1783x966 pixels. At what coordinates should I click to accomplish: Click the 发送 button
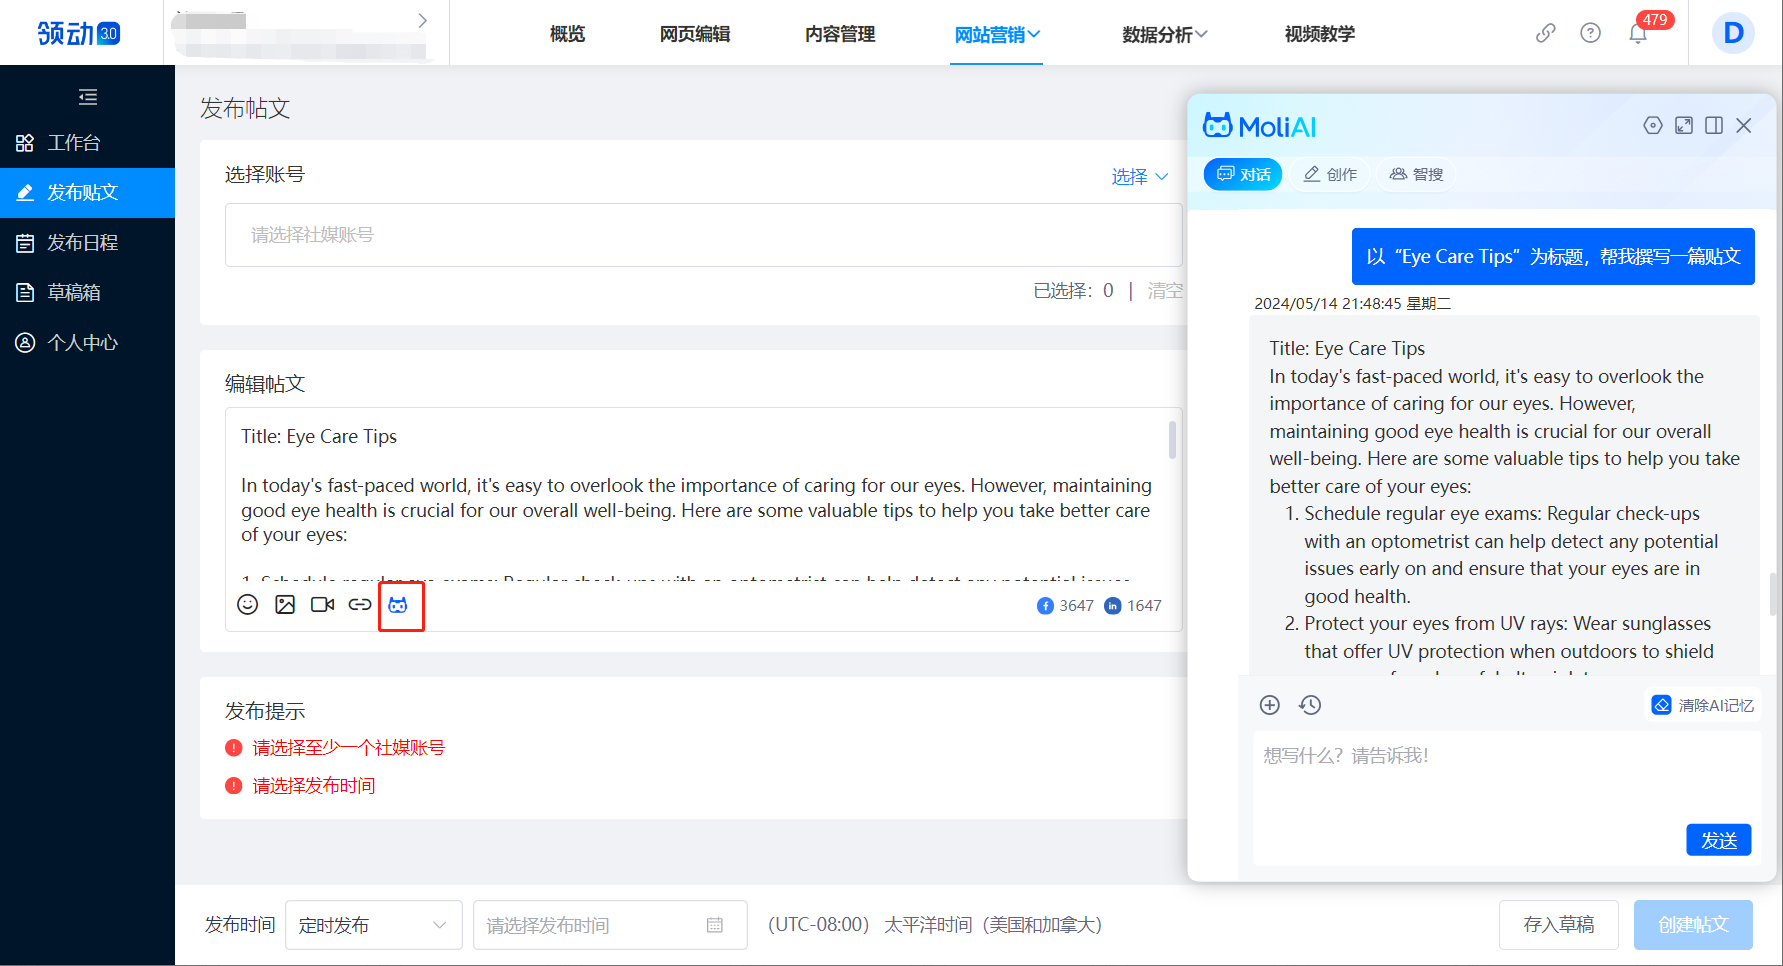[1718, 840]
